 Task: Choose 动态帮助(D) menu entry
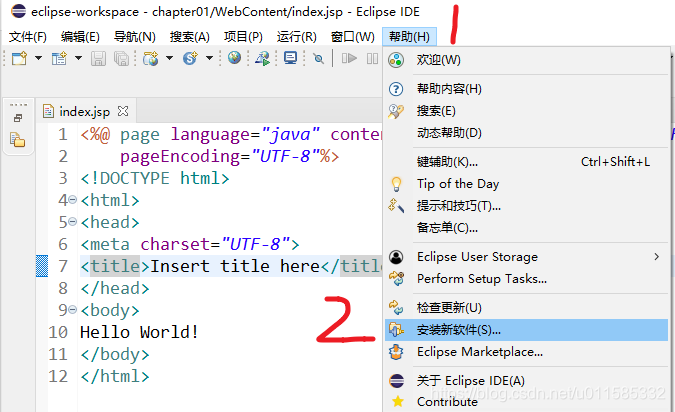526,133
